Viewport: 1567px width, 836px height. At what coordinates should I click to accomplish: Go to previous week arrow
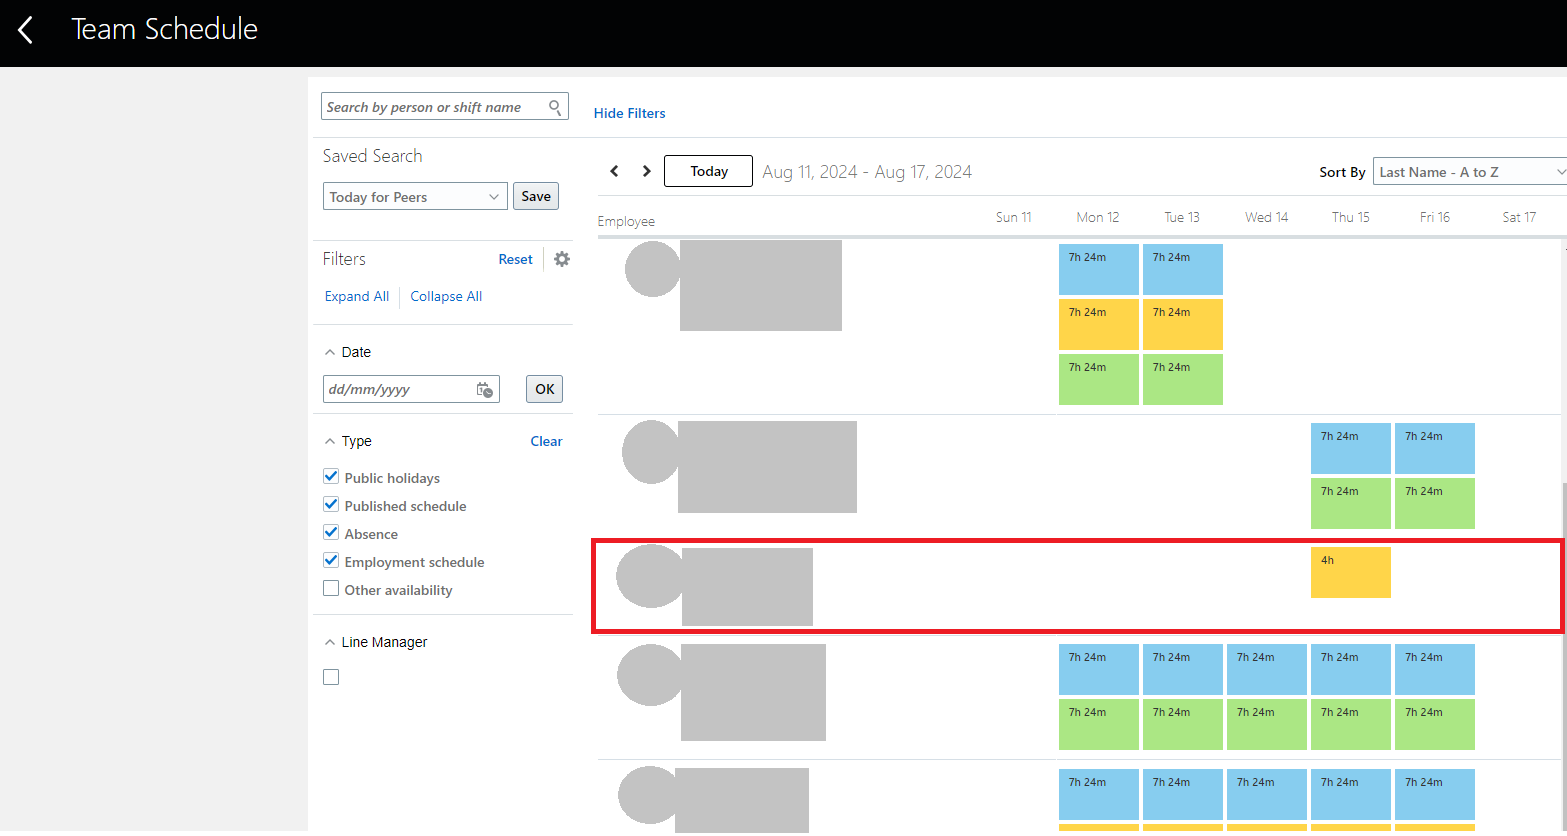[615, 171]
